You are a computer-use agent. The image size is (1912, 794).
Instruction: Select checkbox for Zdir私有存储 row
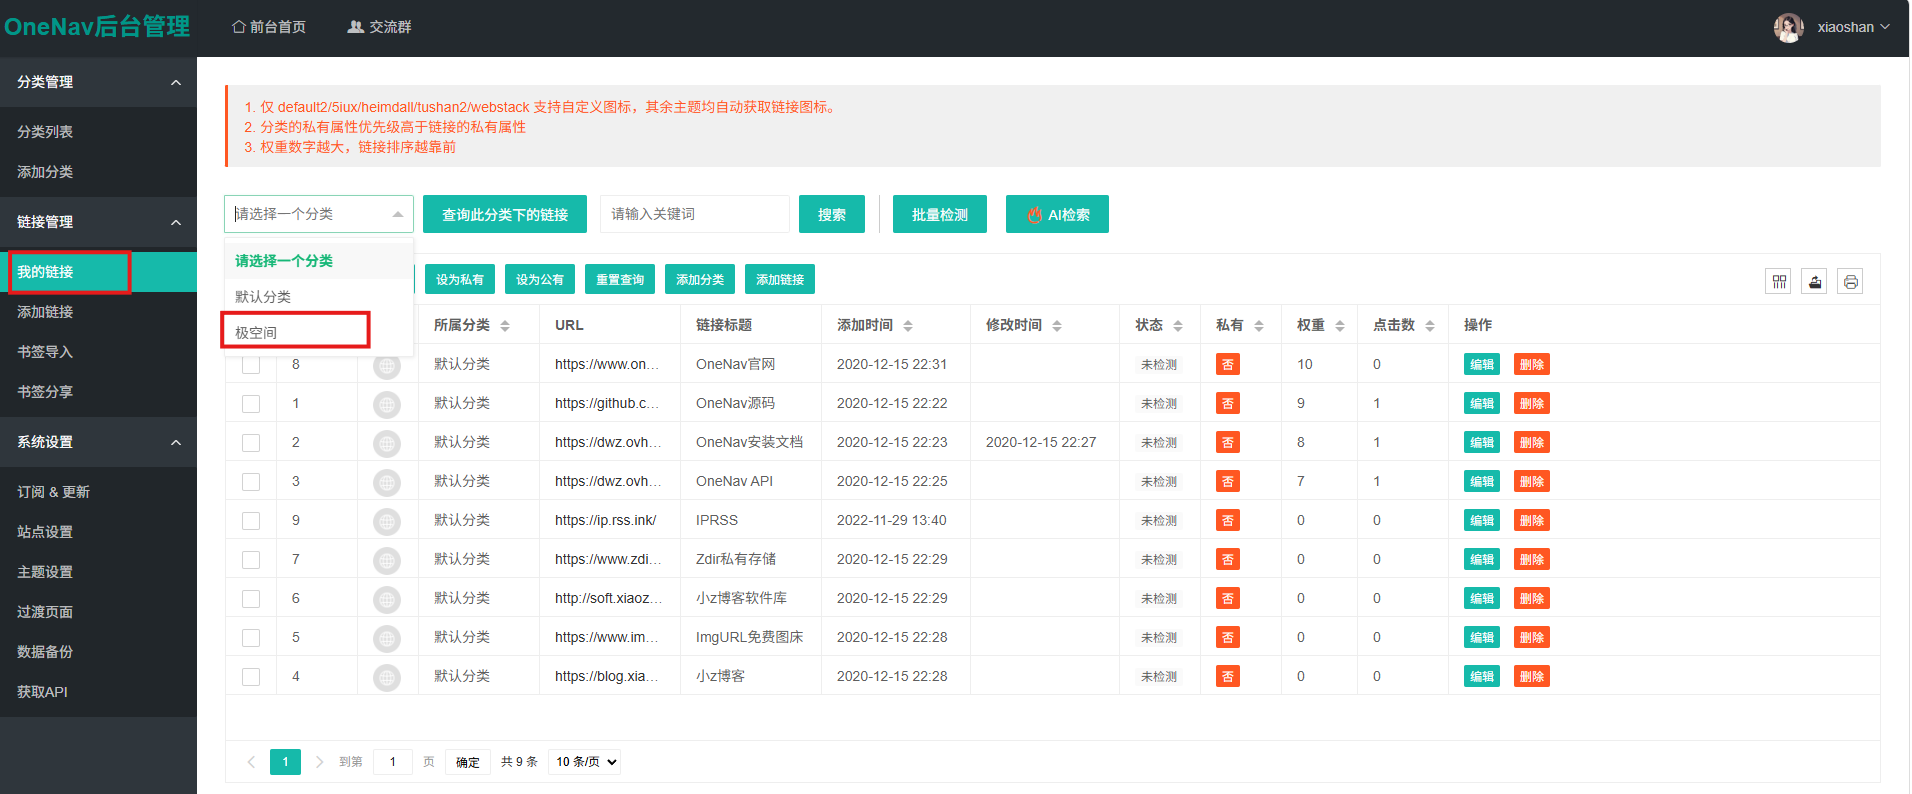[251, 560]
